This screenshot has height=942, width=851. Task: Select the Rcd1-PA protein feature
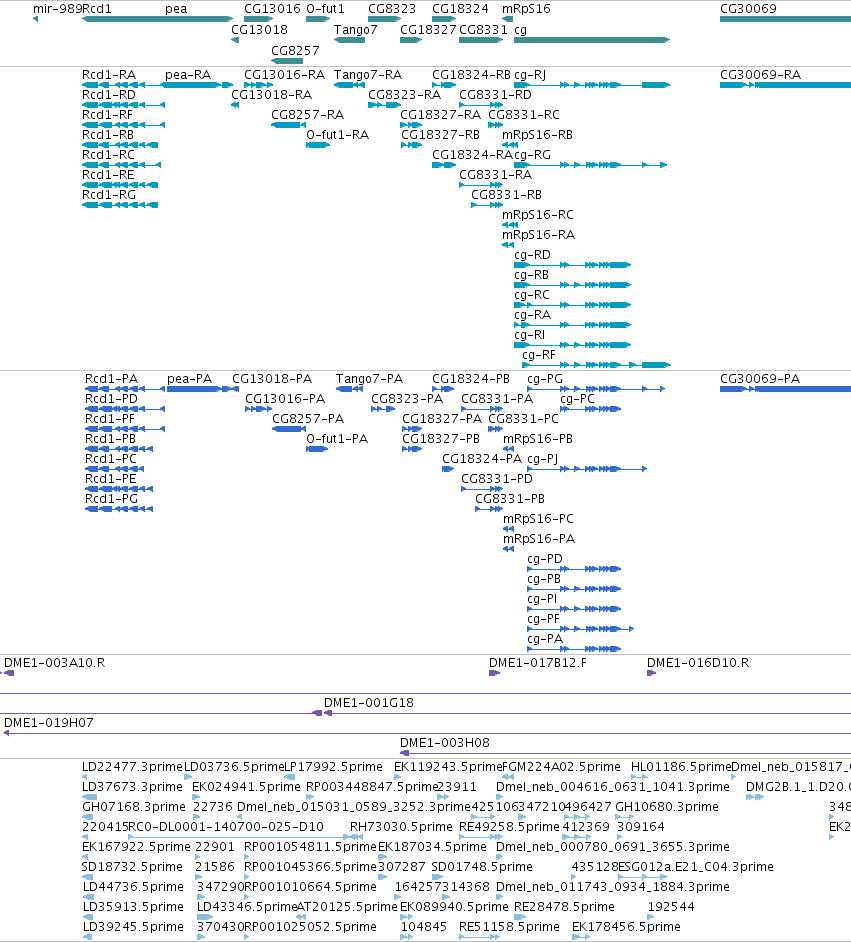125,389
